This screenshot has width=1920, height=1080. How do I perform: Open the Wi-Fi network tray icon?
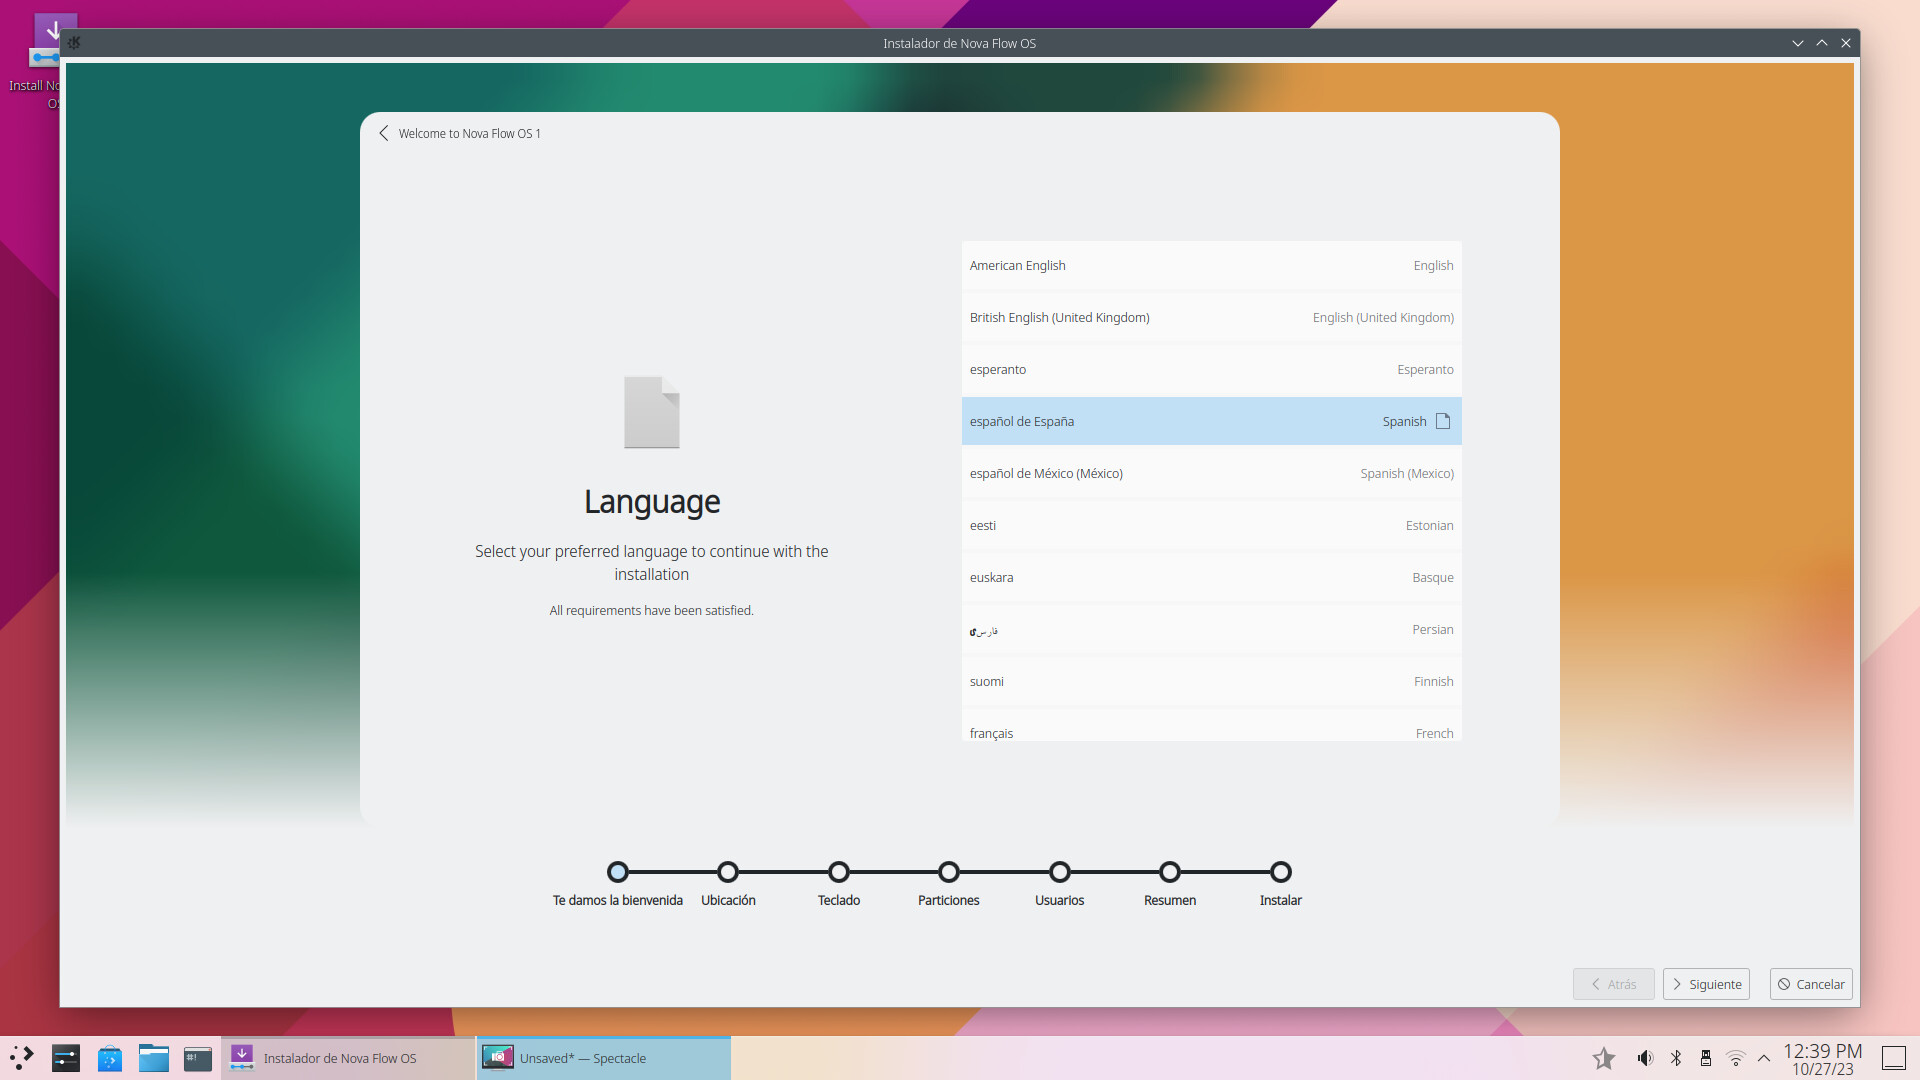[1736, 1058]
